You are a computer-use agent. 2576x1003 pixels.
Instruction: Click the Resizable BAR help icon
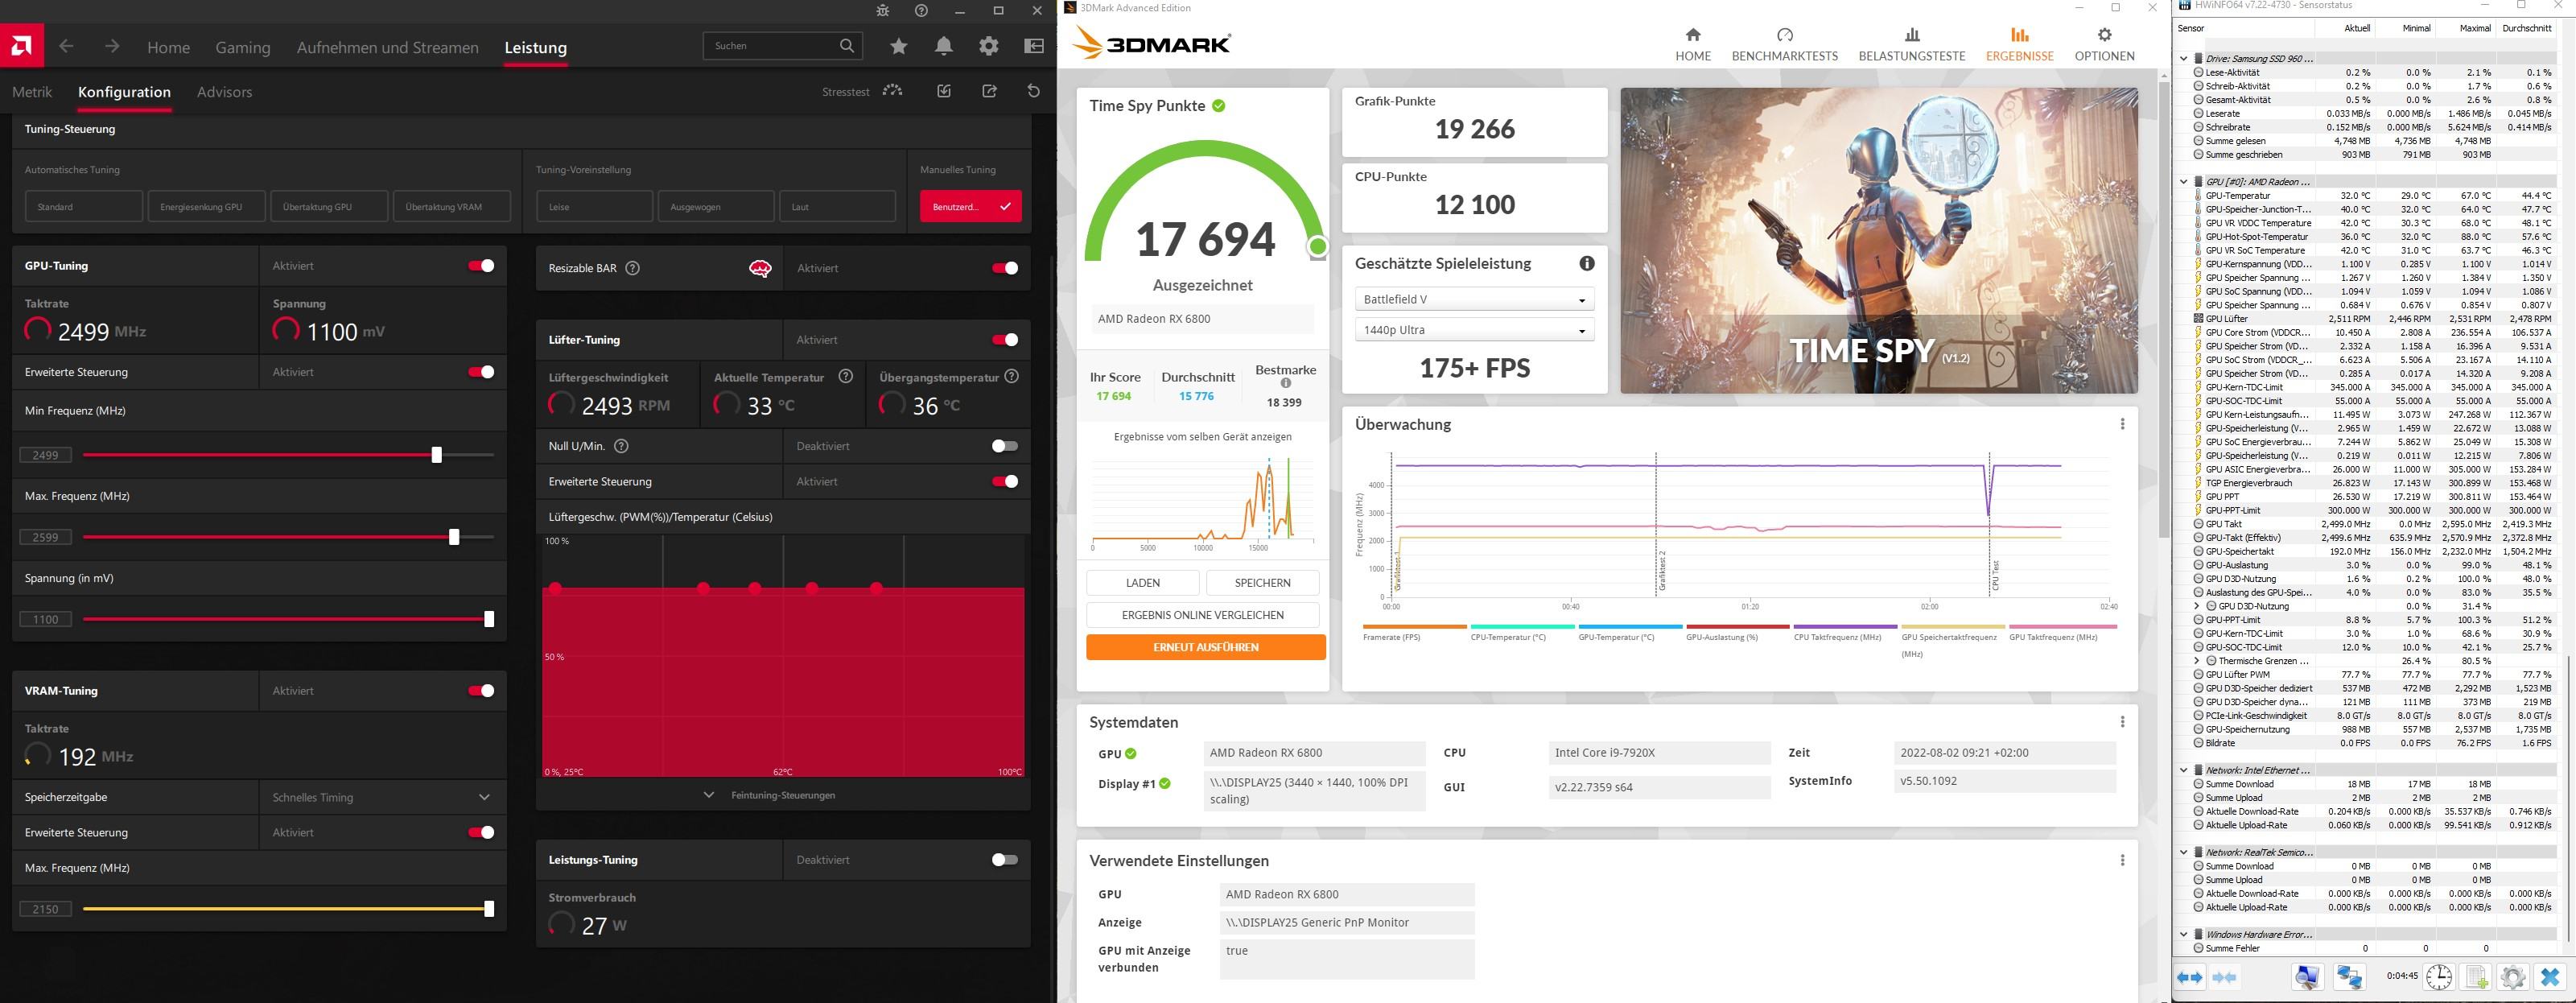(x=632, y=268)
